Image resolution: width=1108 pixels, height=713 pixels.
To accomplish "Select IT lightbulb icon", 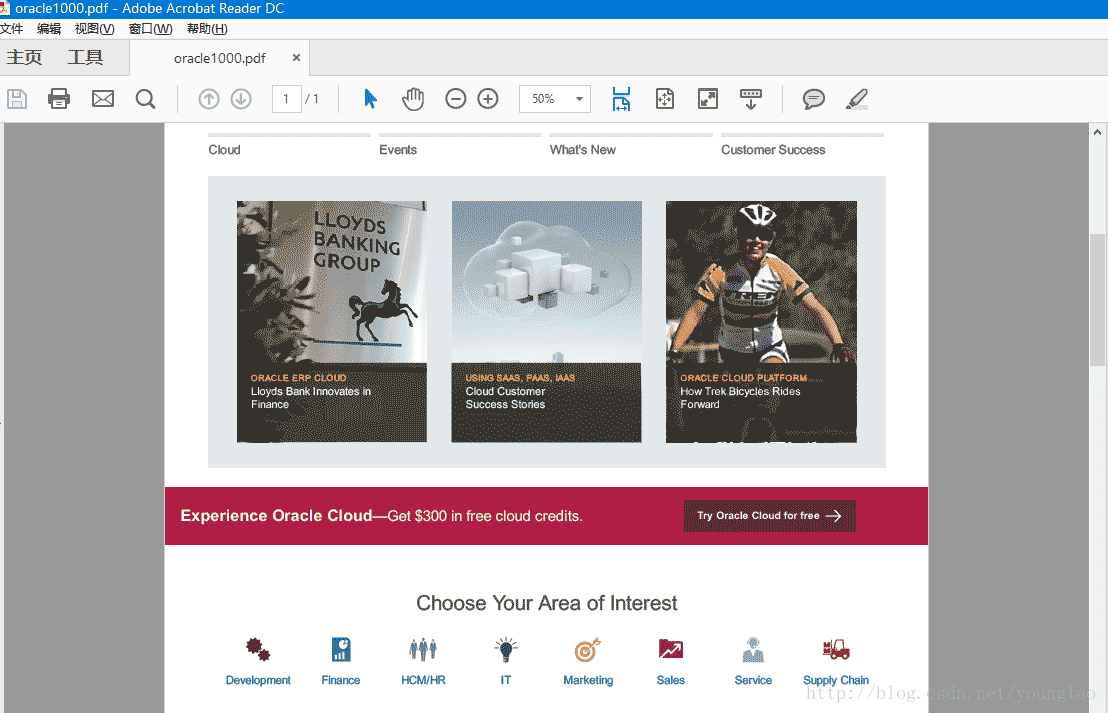I will [506, 649].
